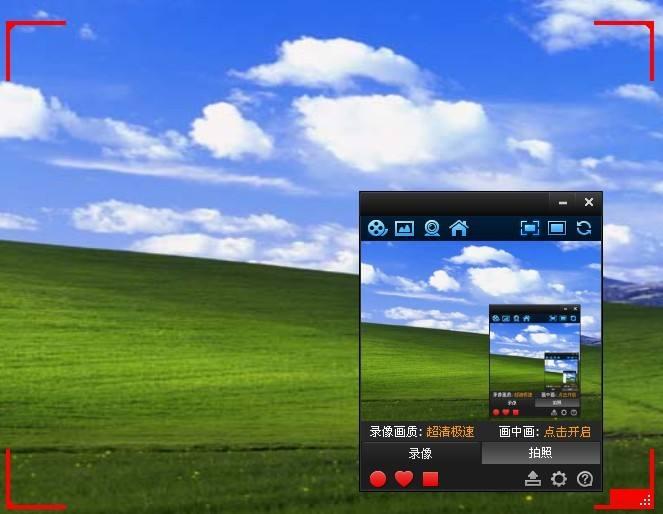Open the help question mark icon
Screen dimensions: 663x514
(x=585, y=479)
